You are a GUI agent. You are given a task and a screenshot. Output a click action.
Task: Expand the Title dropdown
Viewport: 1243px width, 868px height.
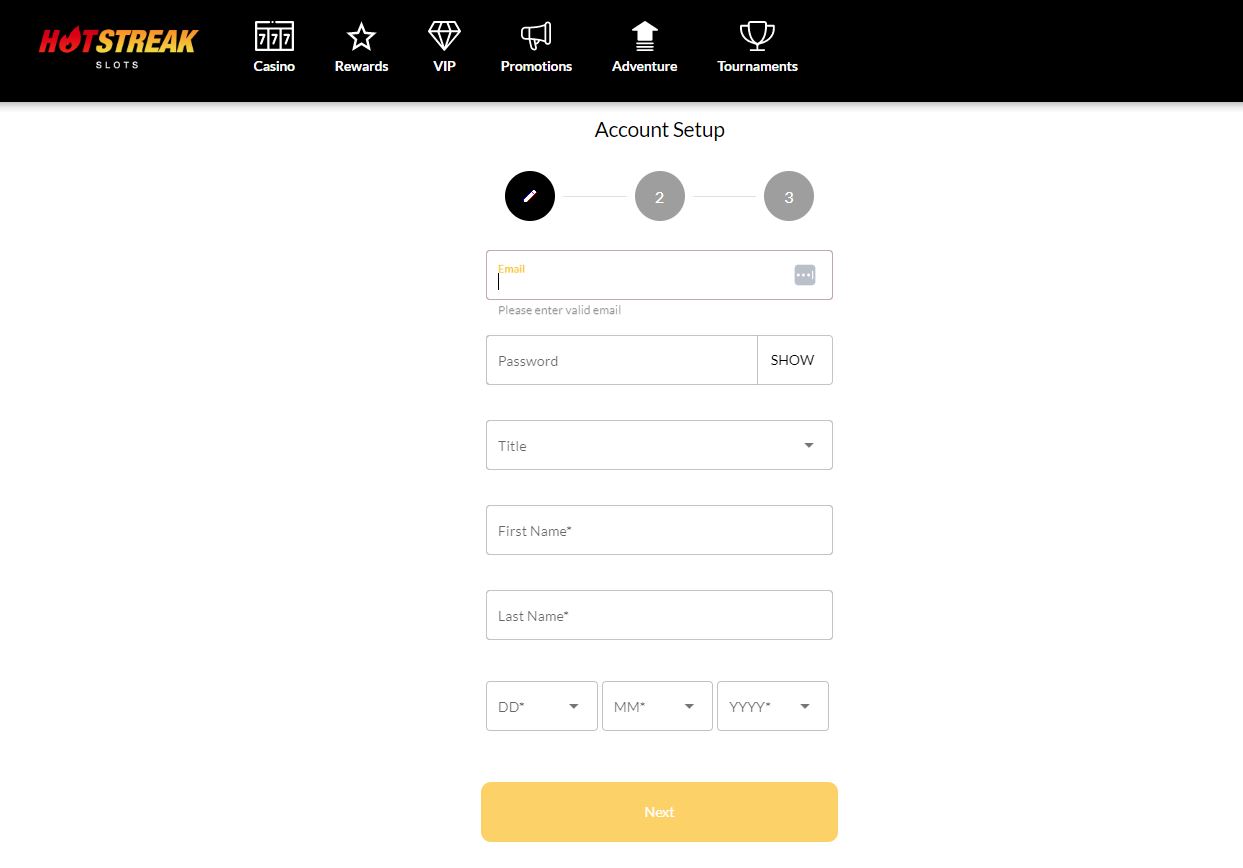(x=659, y=445)
